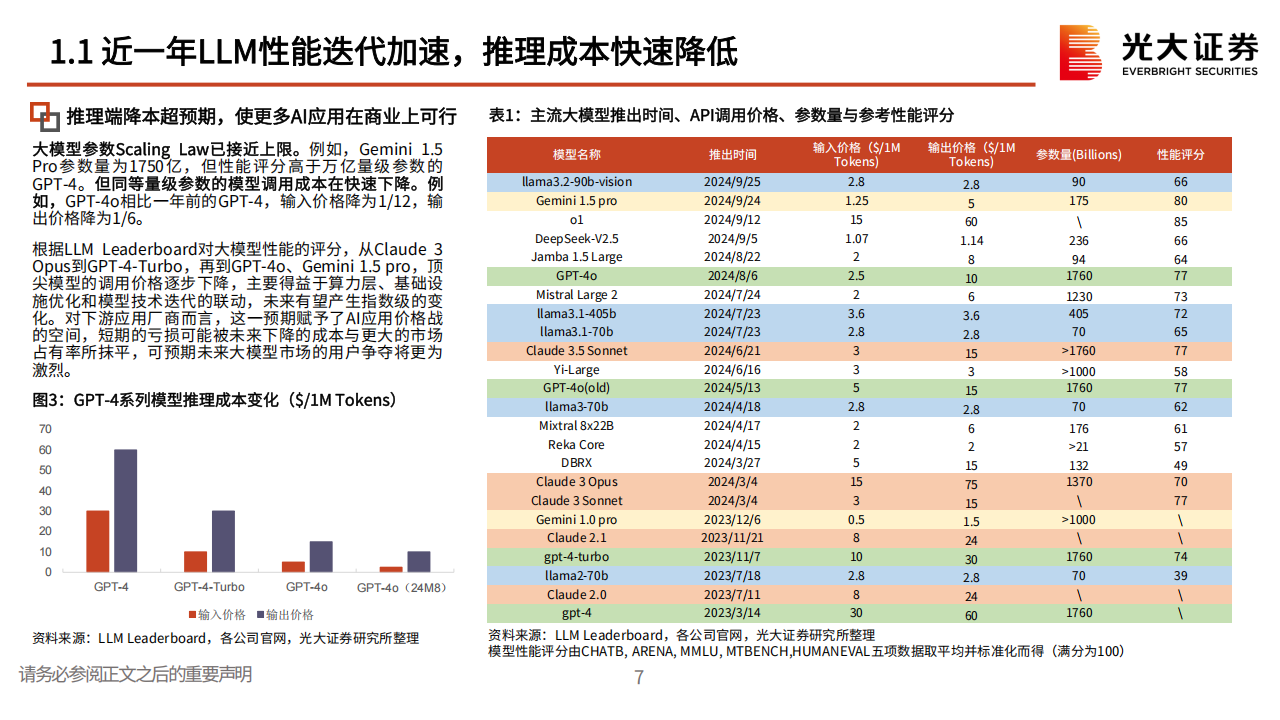The image size is (1280, 720).
Task: Click the 表1 table caption
Action: pos(721,115)
